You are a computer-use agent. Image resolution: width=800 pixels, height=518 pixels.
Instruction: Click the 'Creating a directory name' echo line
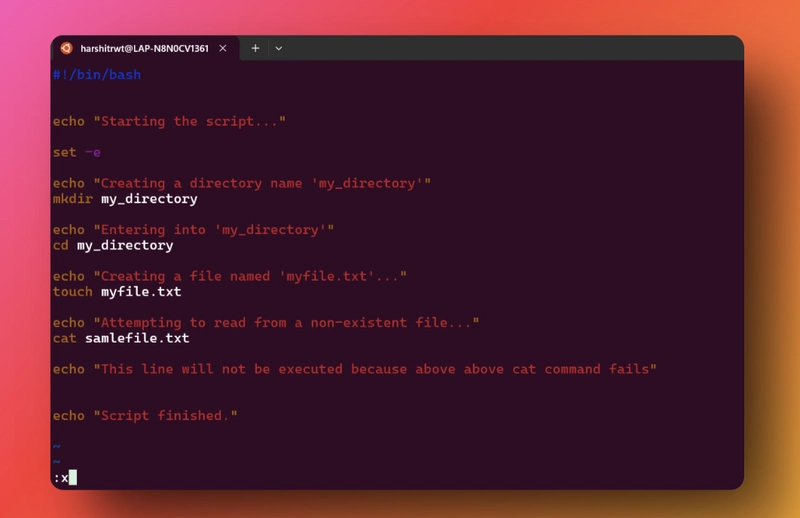point(241,183)
